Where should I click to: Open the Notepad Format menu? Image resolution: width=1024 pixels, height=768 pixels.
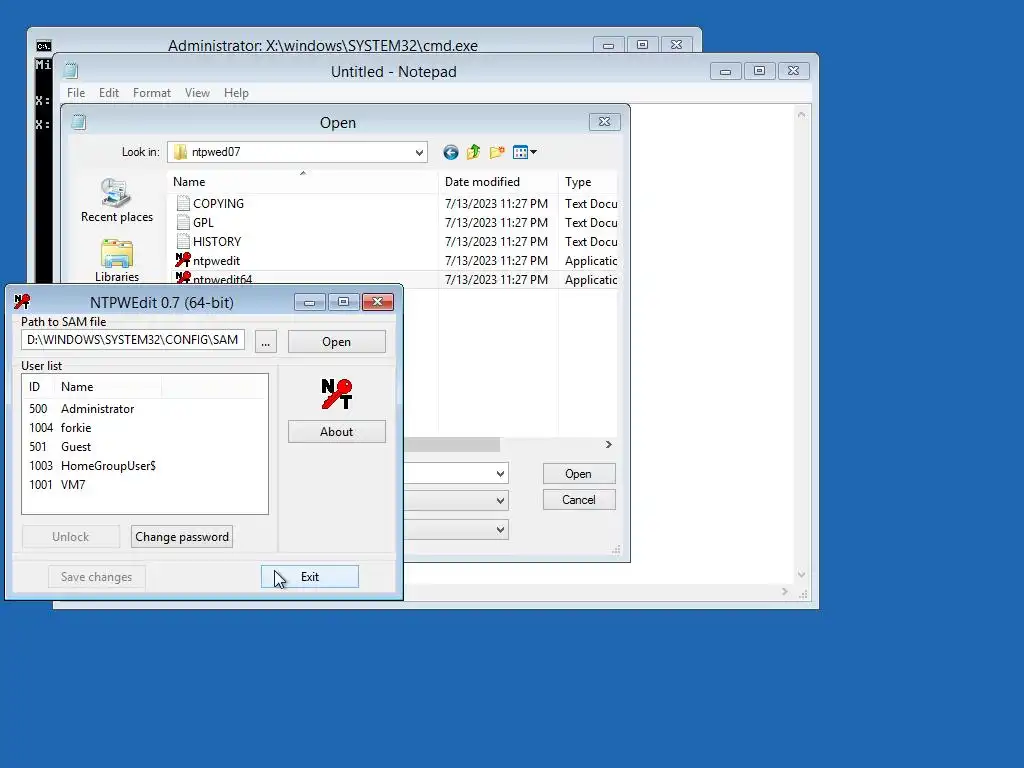tap(152, 93)
